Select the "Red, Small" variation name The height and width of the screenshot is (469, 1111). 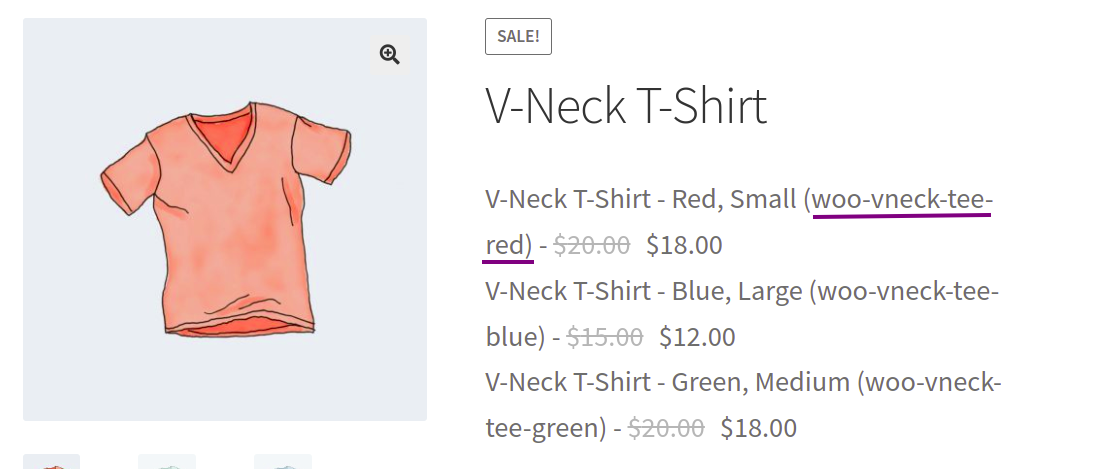(x=734, y=200)
